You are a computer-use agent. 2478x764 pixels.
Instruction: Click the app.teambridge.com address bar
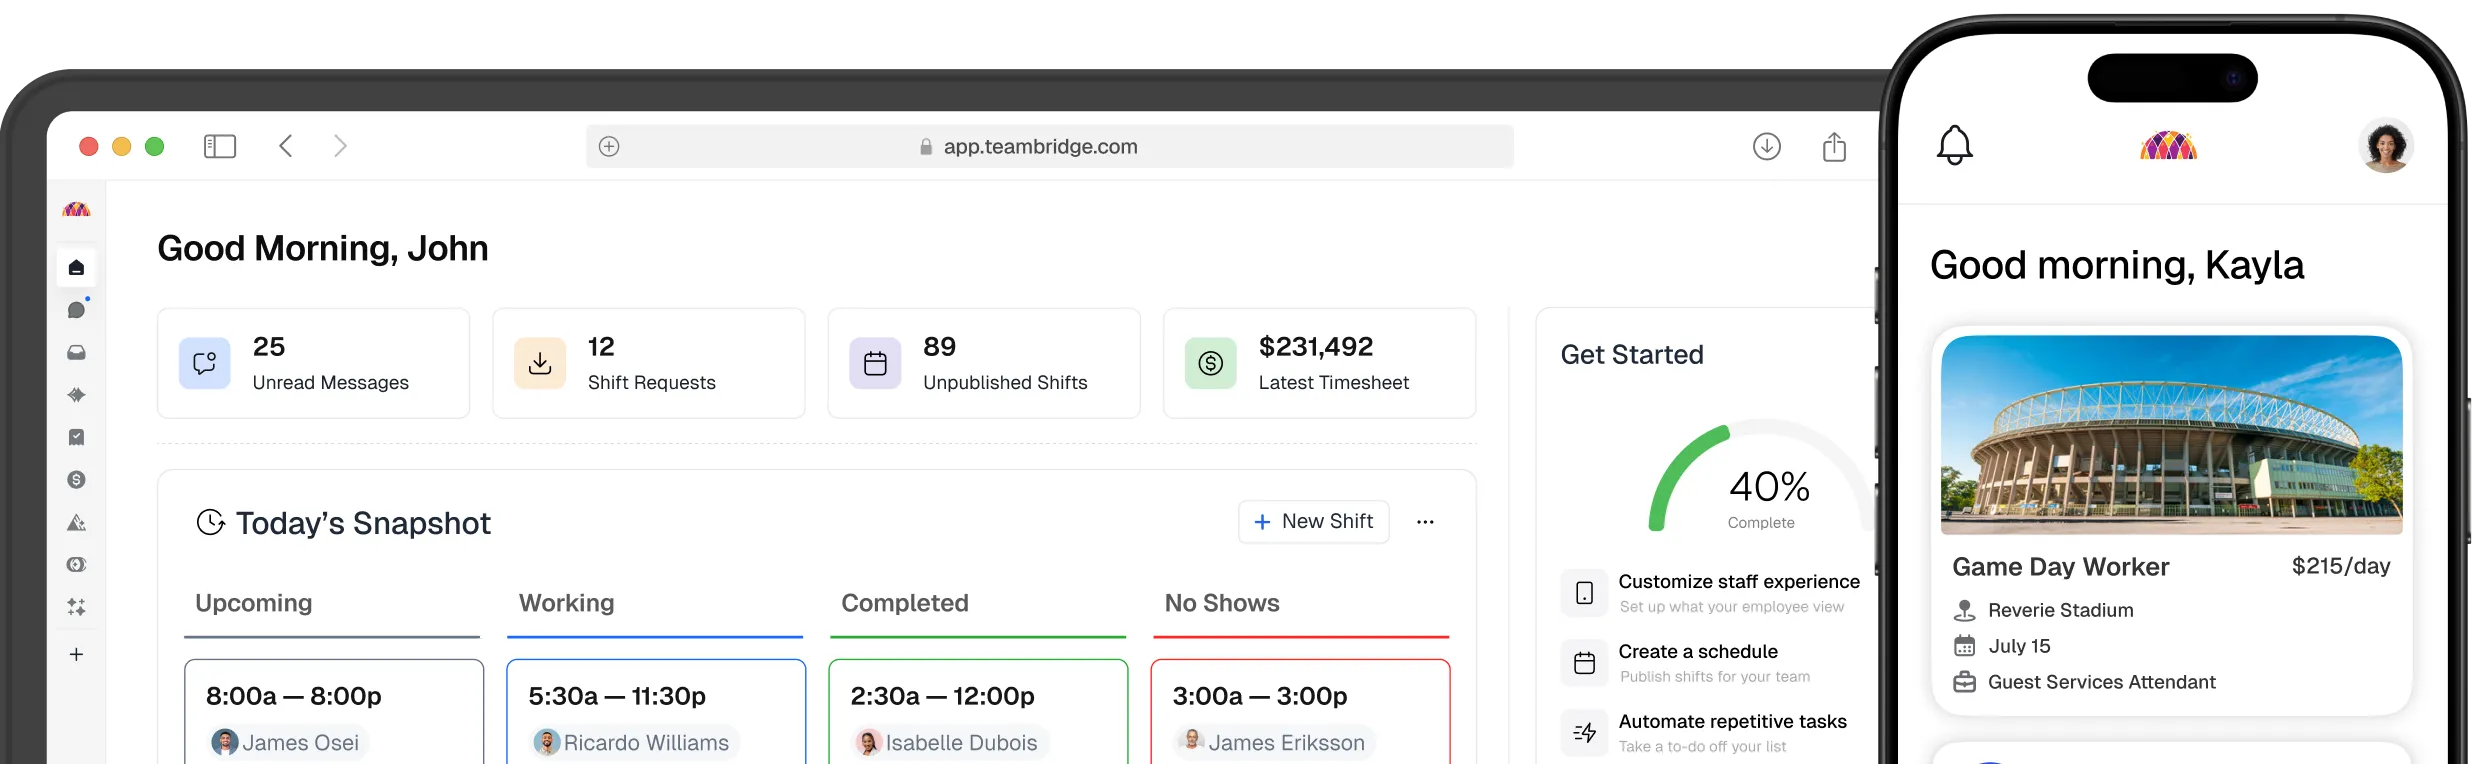coord(1049,147)
